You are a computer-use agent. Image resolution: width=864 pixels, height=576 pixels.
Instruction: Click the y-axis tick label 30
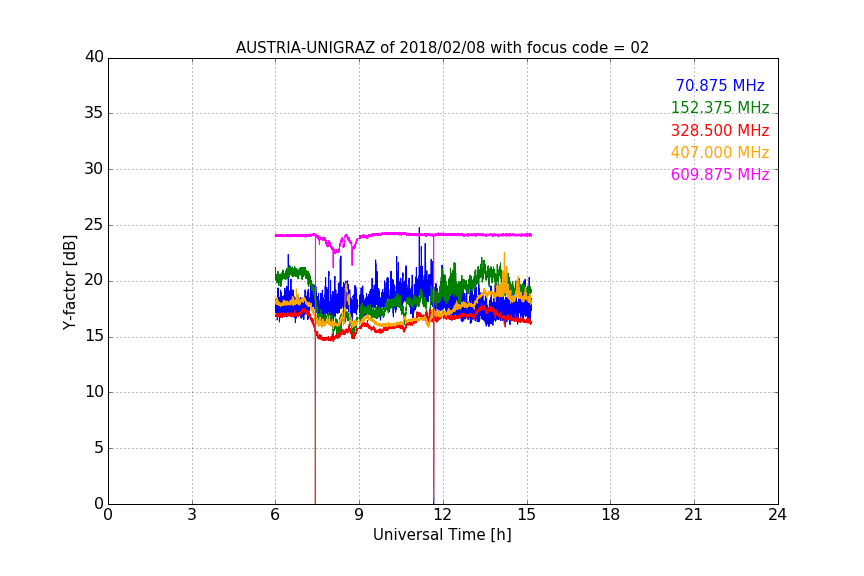[x=94, y=169]
